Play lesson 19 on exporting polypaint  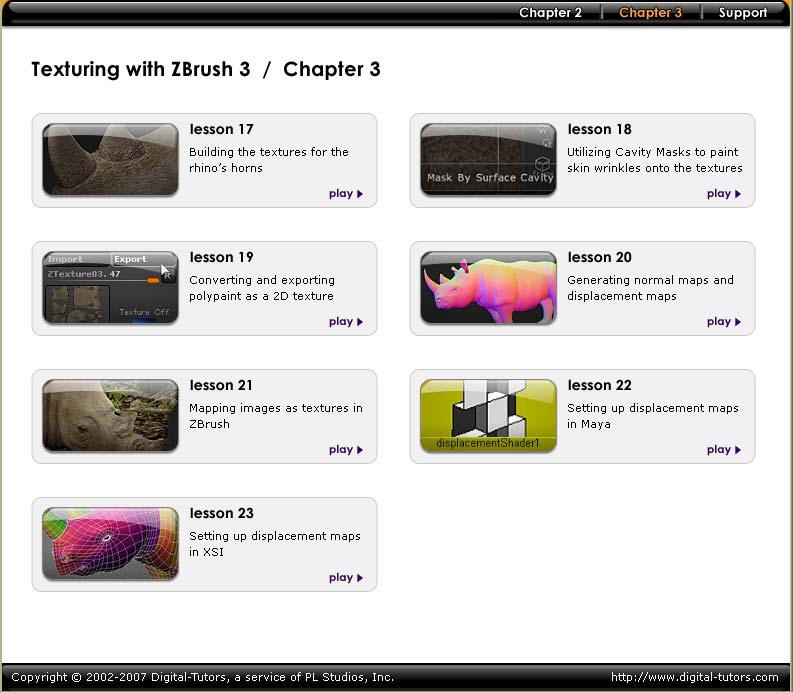(x=346, y=322)
